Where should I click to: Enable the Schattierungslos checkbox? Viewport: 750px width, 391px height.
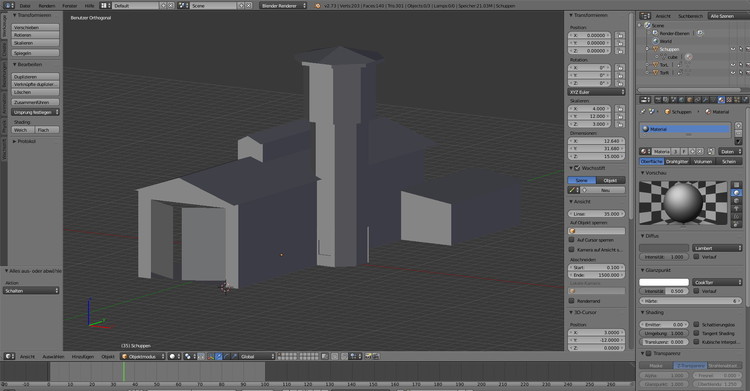tap(696, 324)
